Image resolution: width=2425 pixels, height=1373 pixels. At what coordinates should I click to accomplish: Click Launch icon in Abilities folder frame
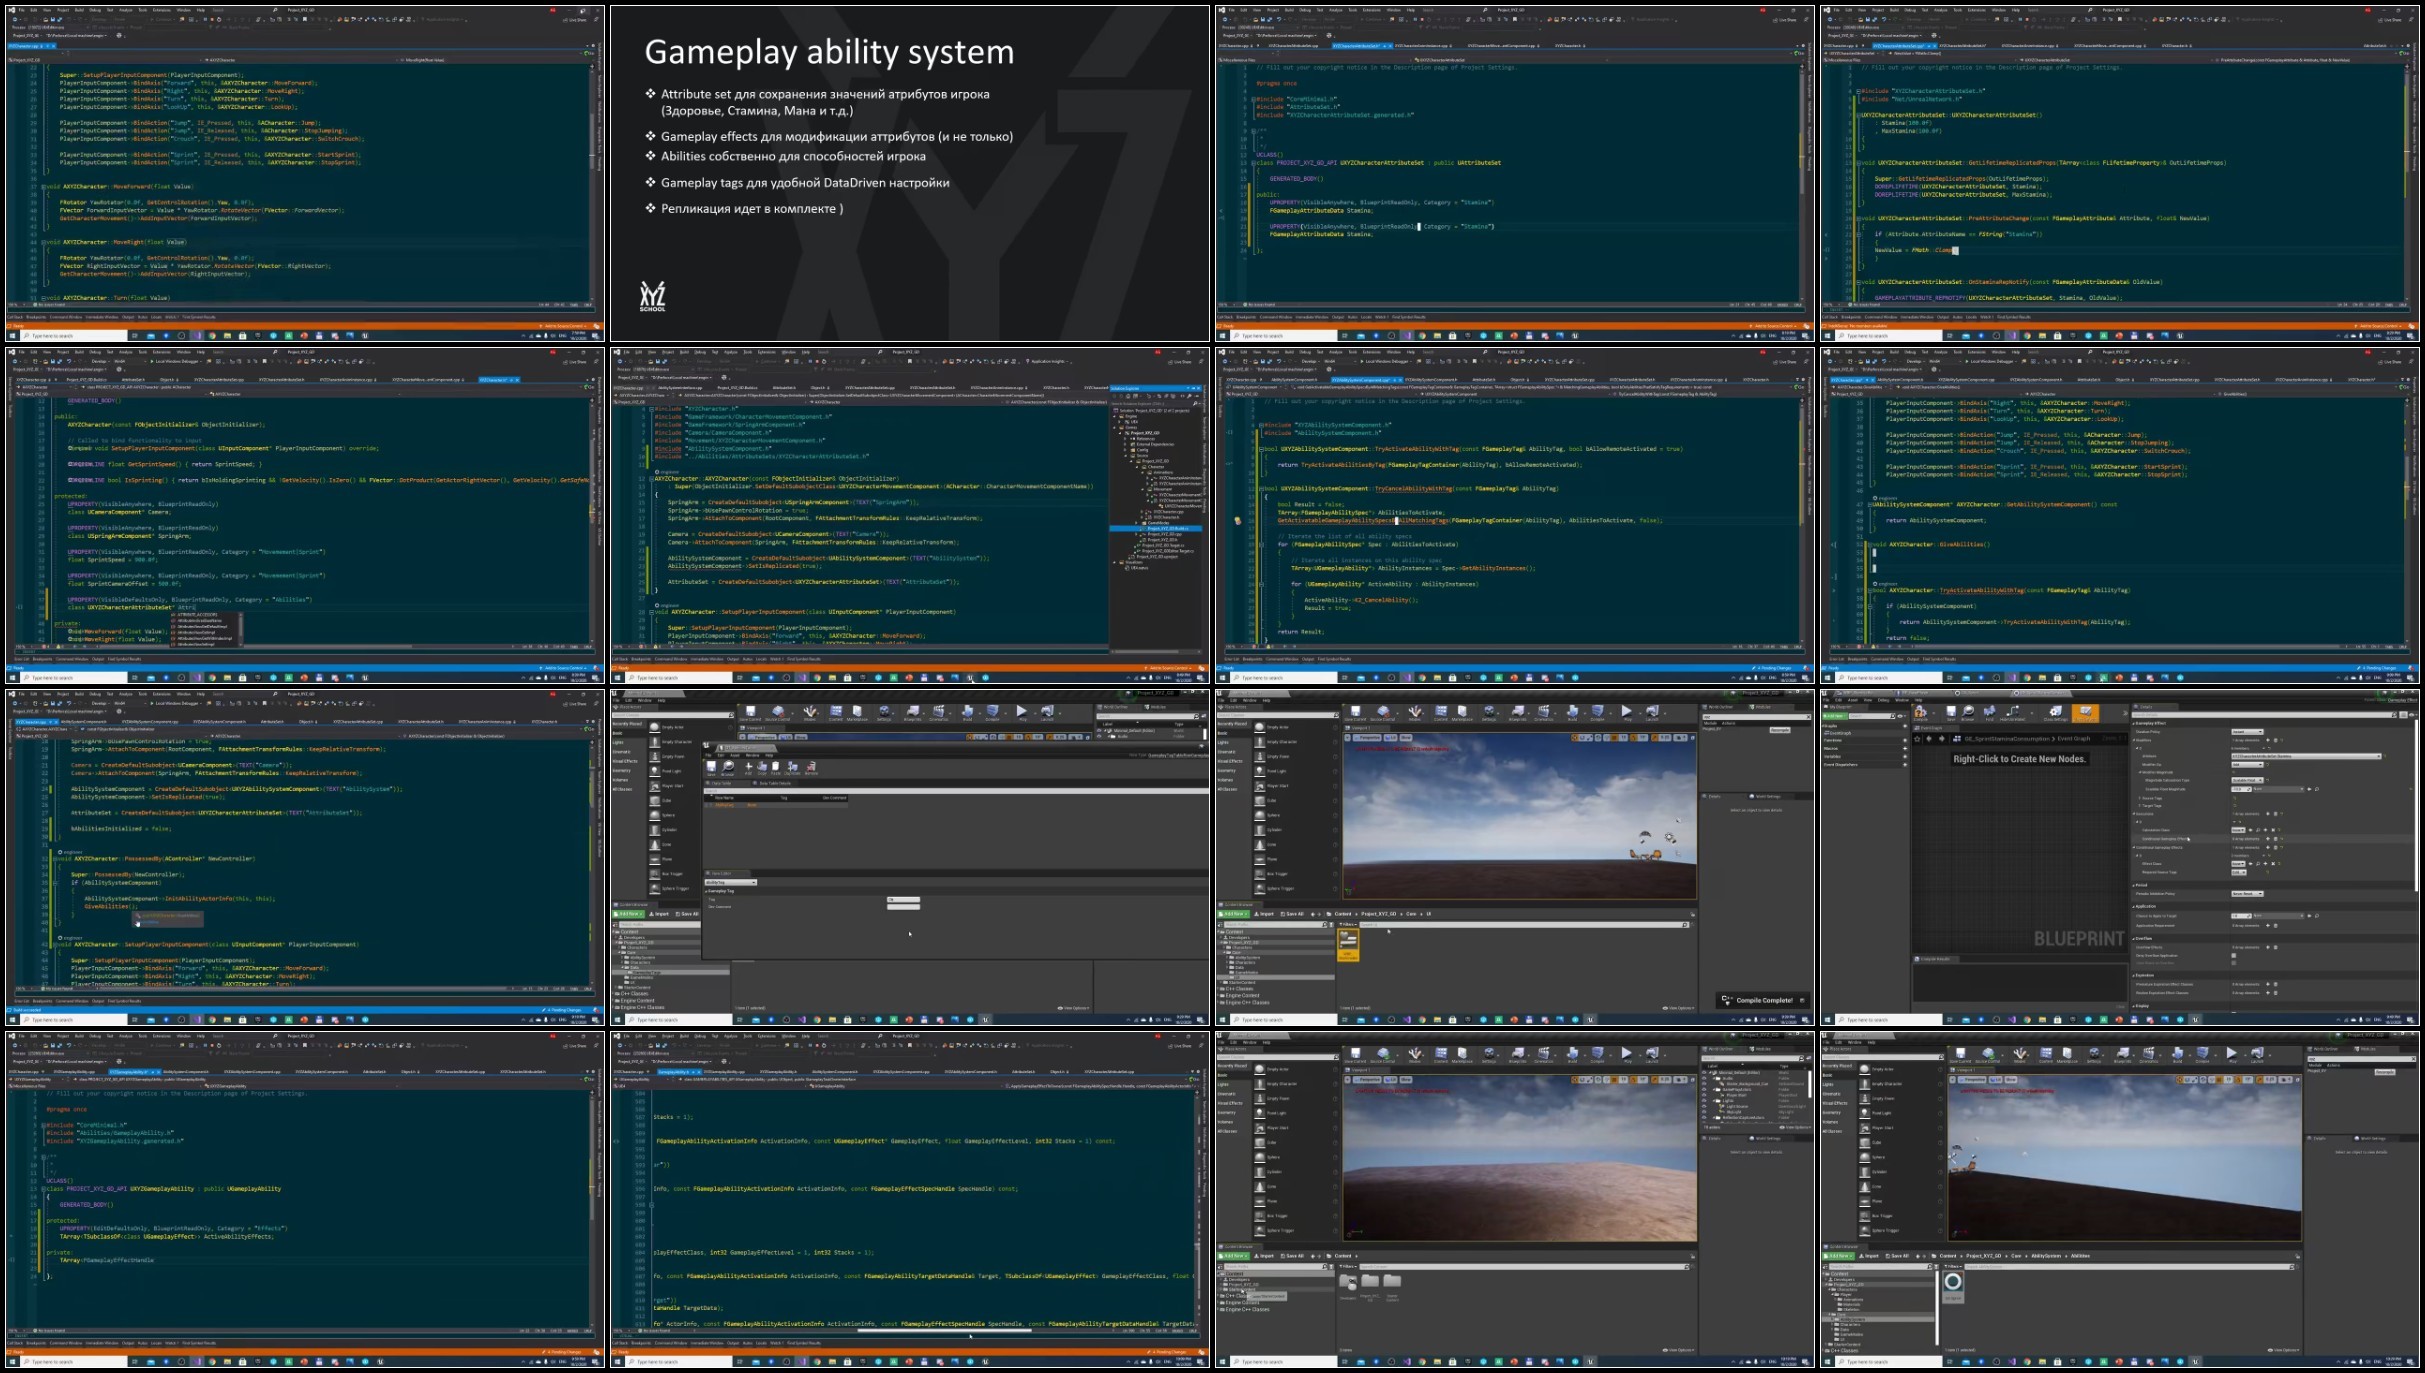[x=2257, y=1055]
